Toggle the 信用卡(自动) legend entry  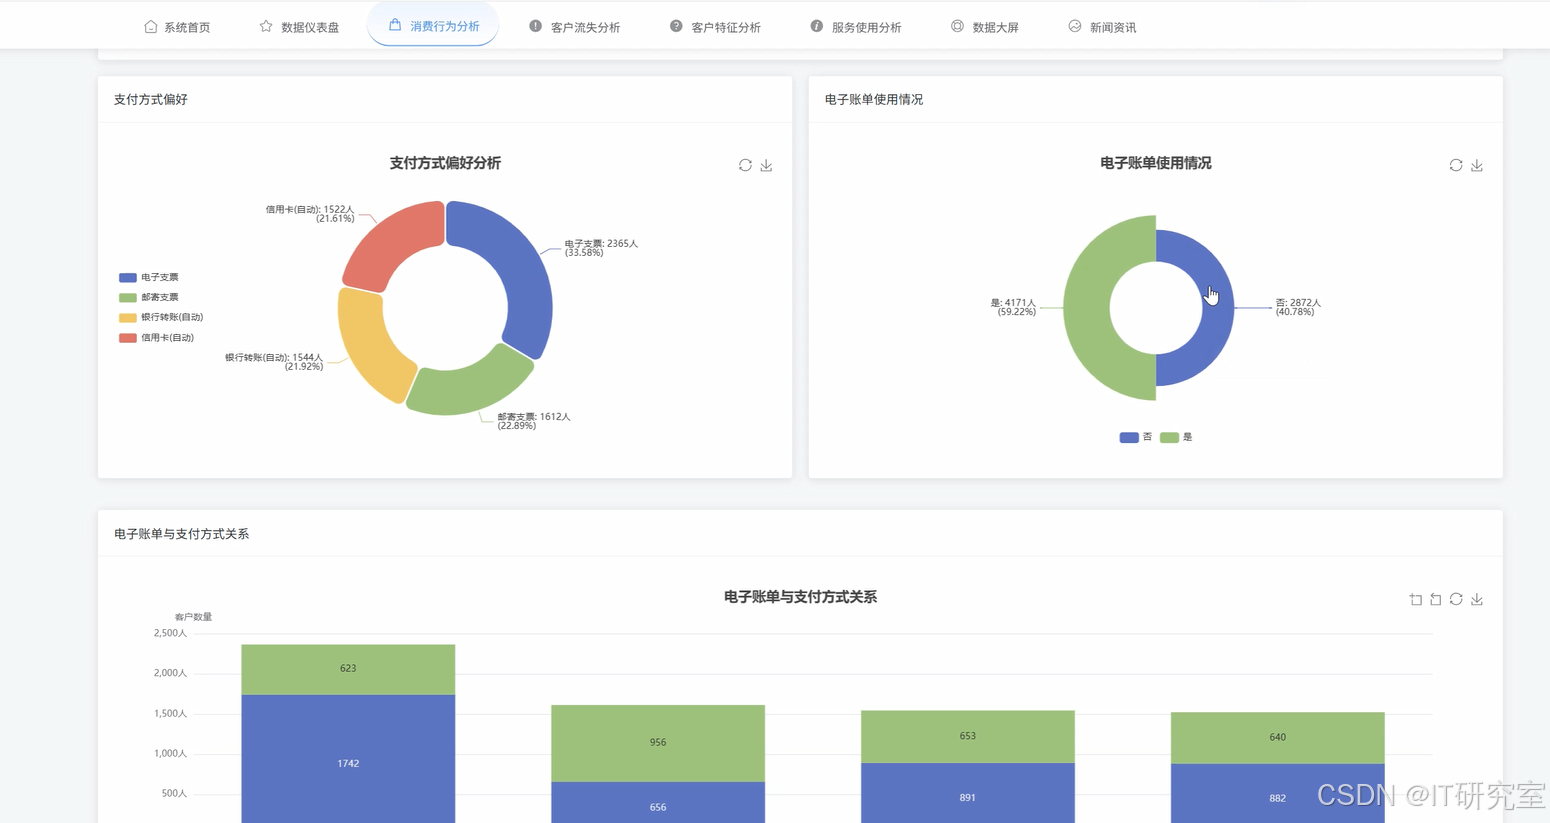[x=157, y=338]
